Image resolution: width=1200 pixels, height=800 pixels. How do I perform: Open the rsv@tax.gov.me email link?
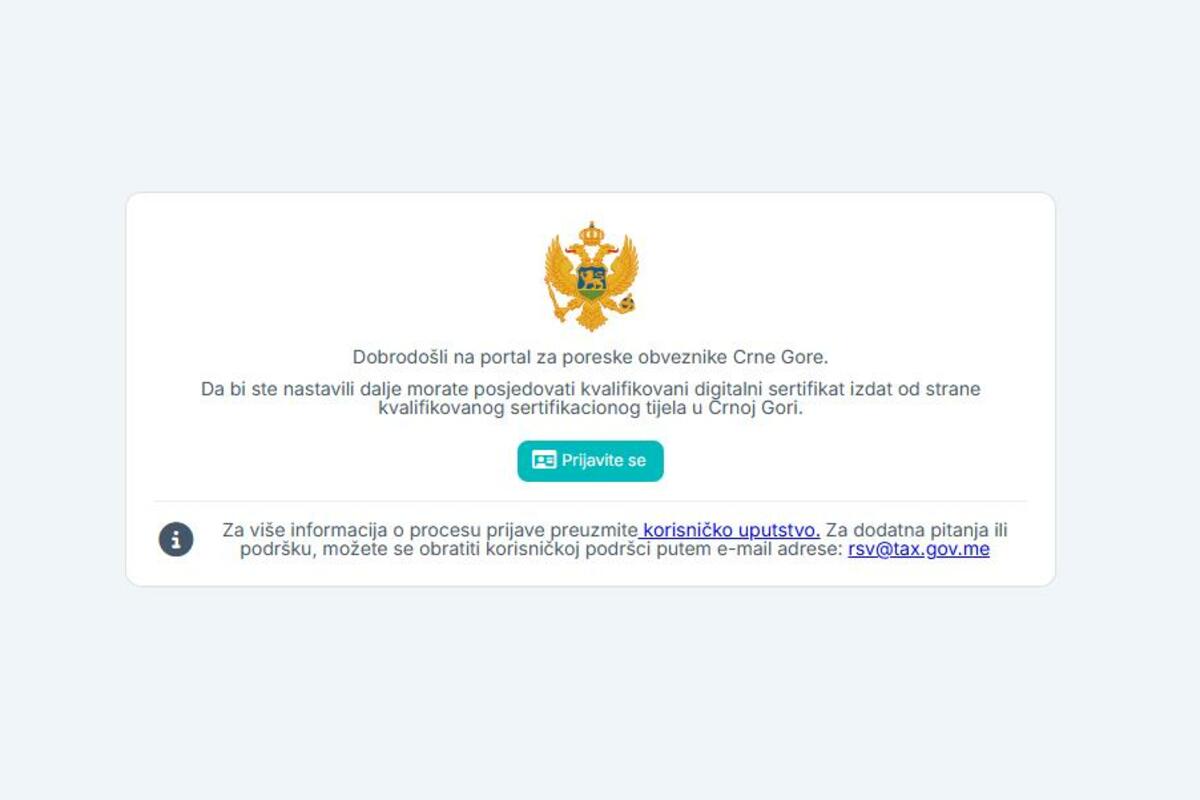click(919, 549)
